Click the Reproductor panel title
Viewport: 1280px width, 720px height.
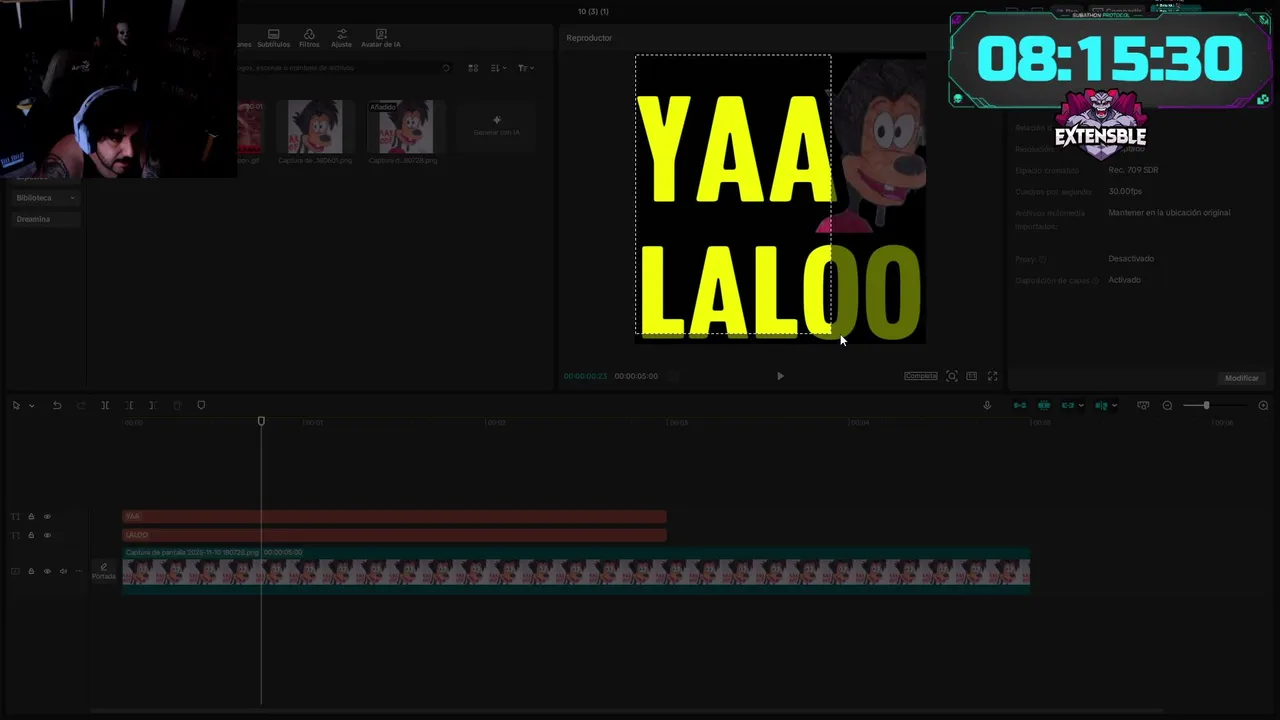click(x=589, y=38)
